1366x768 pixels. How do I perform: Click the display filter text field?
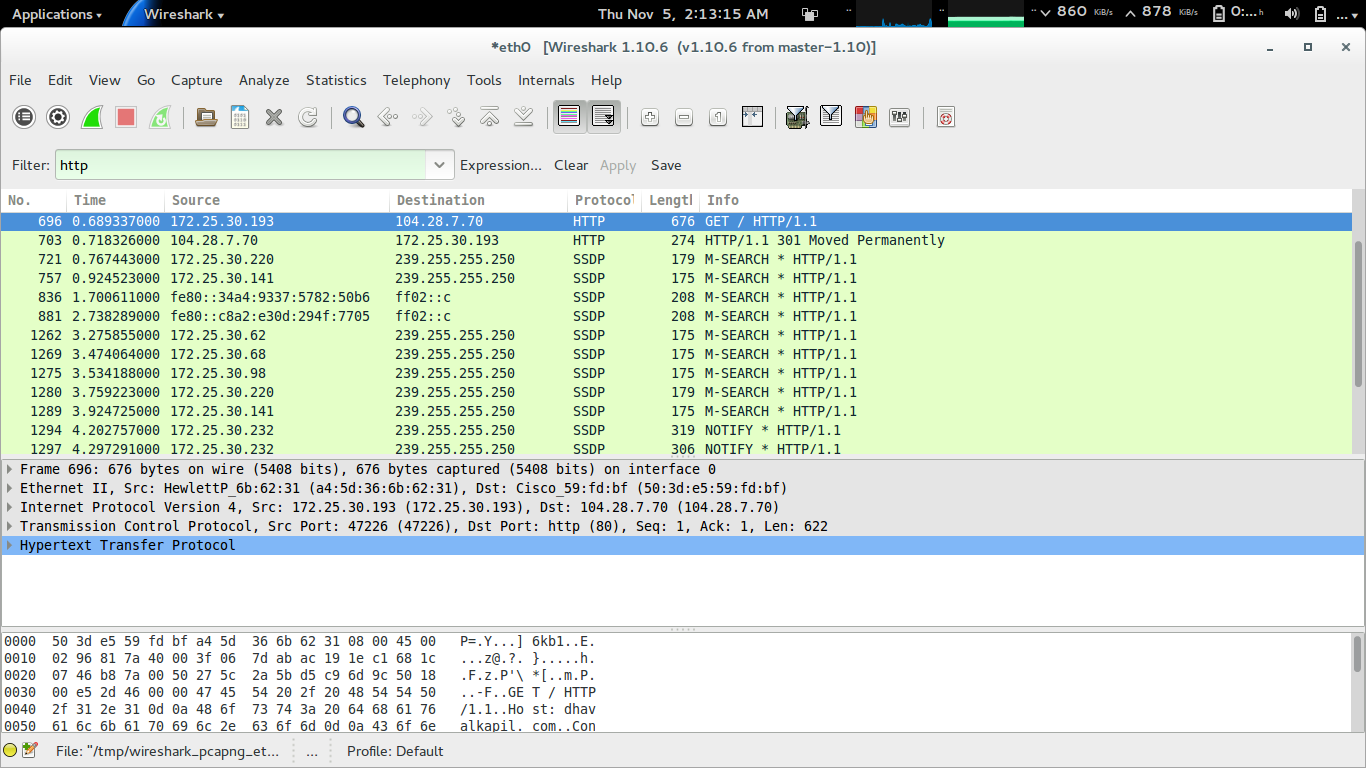click(241, 165)
